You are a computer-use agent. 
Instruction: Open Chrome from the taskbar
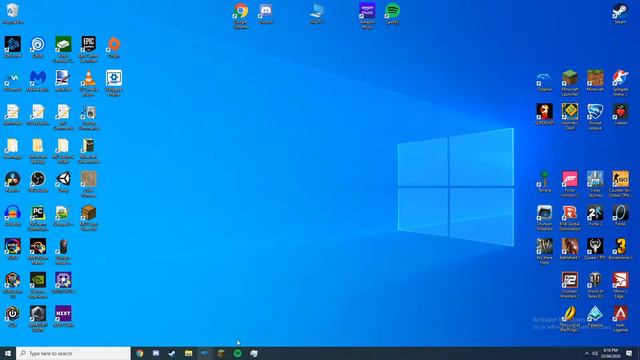click(140, 353)
